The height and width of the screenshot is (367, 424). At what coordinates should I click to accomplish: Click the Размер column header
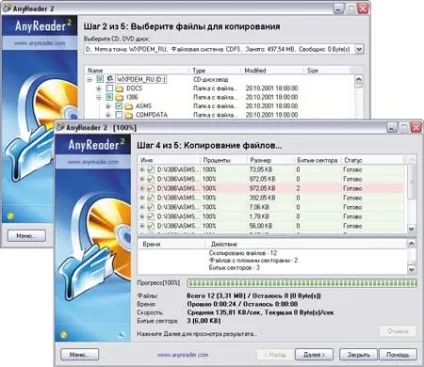pos(270,160)
